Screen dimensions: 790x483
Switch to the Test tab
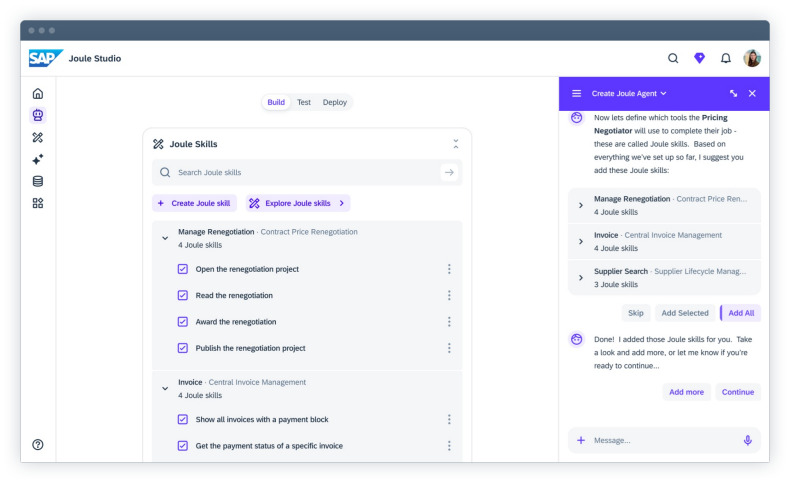coord(304,102)
